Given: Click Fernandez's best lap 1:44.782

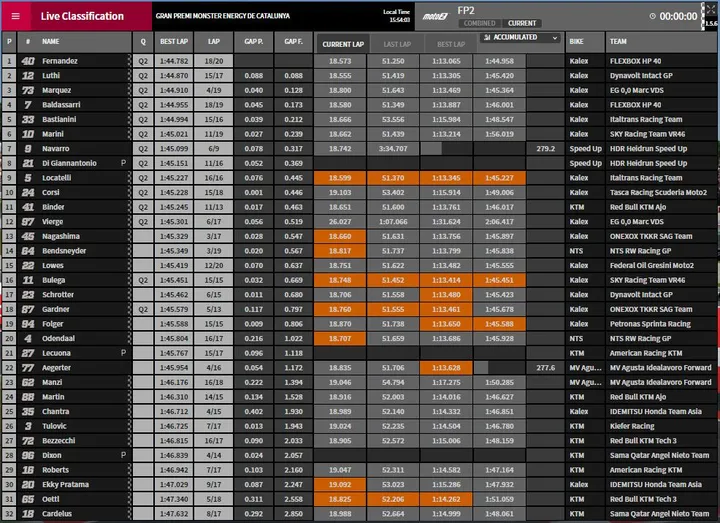Looking at the screenshot, I should point(174,61).
